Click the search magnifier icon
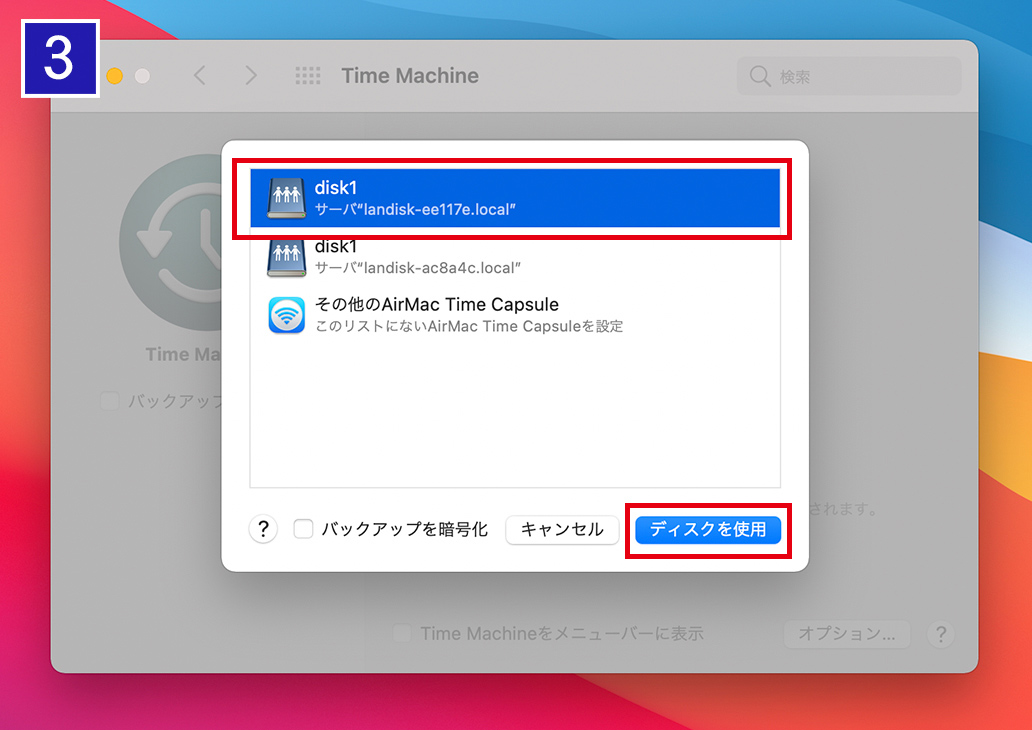 tap(760, 76)
